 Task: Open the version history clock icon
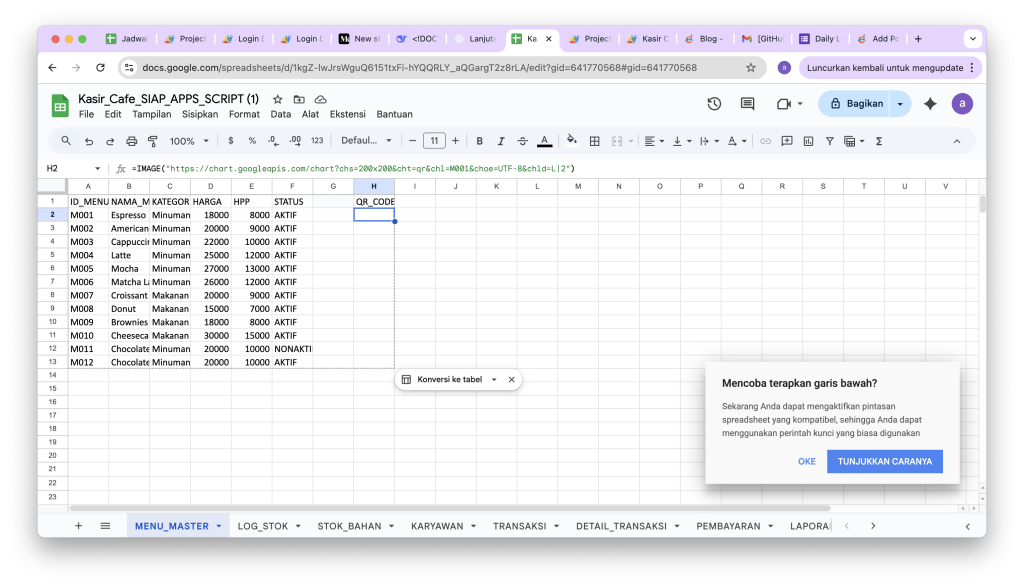714,104
